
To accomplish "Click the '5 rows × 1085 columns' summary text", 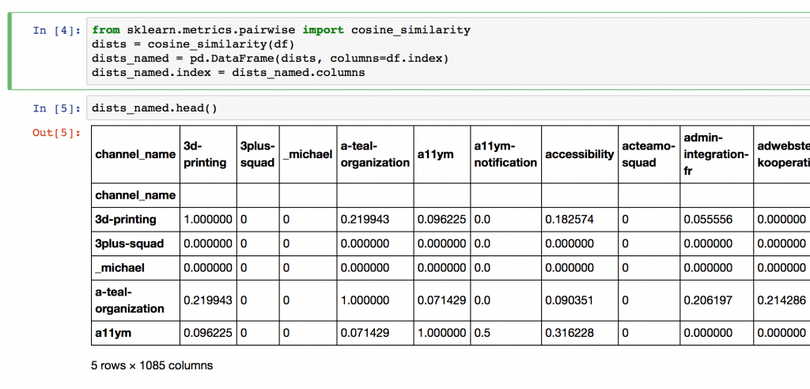I will click(x=152, y=365).
